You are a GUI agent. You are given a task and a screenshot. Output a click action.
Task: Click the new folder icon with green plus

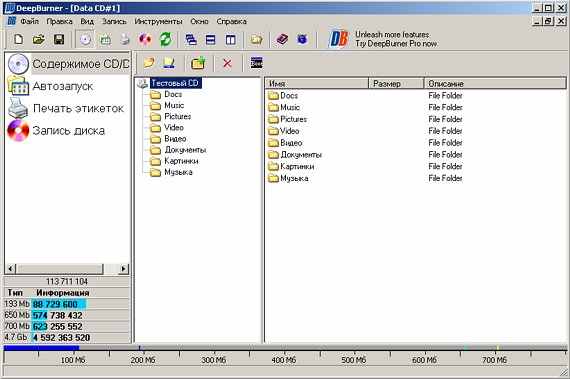(198, 63)
